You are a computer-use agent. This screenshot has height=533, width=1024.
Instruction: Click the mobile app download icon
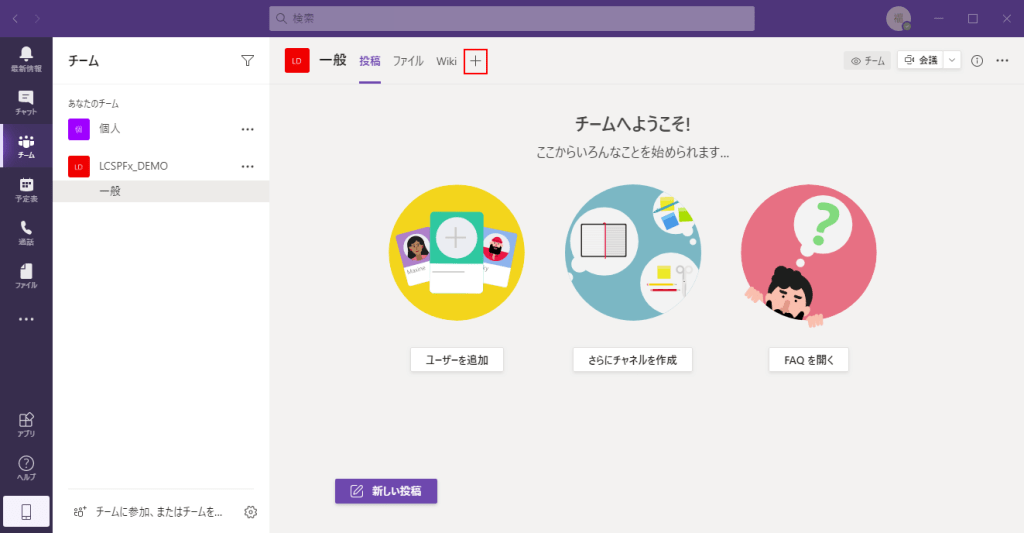coord(26,512)
